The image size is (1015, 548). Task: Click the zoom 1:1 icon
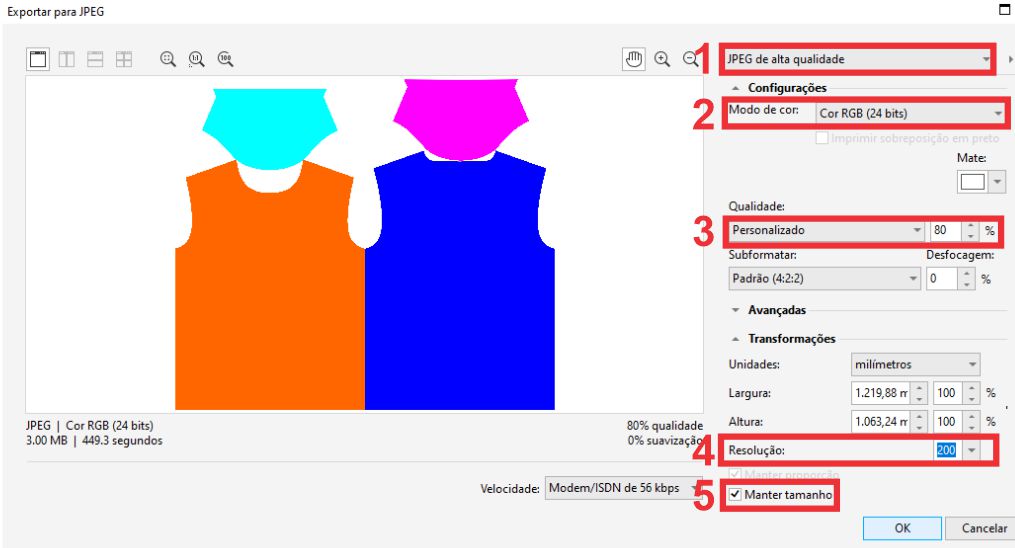coord(197,60)
